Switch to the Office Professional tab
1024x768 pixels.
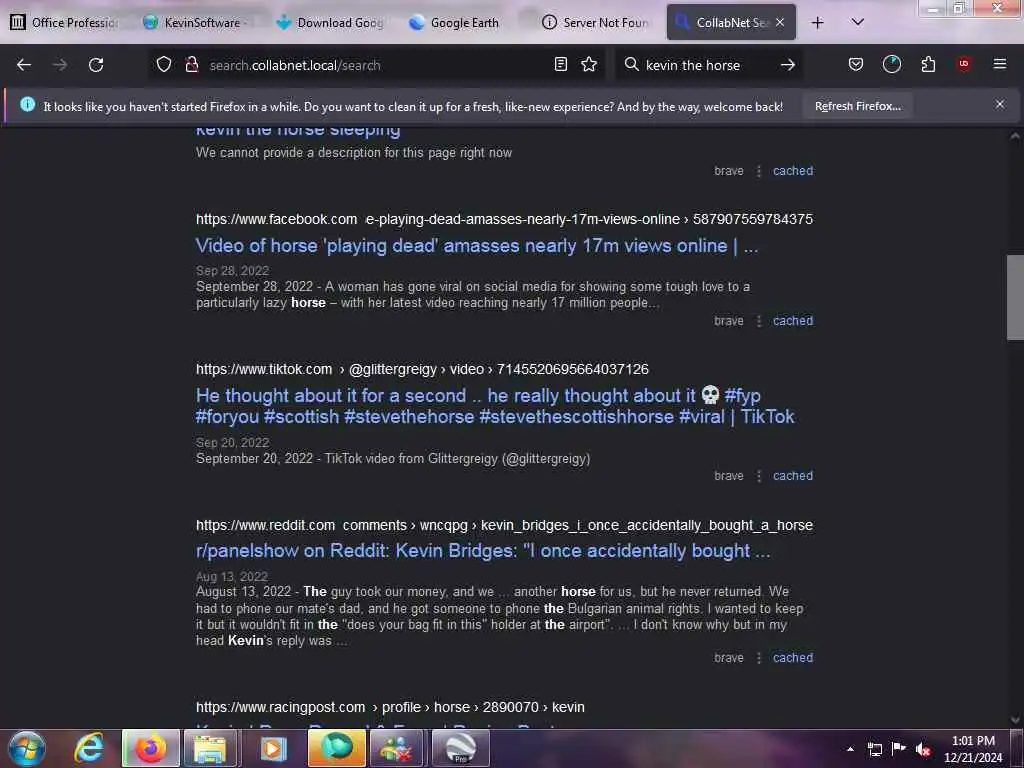click(x=65, y=22)
